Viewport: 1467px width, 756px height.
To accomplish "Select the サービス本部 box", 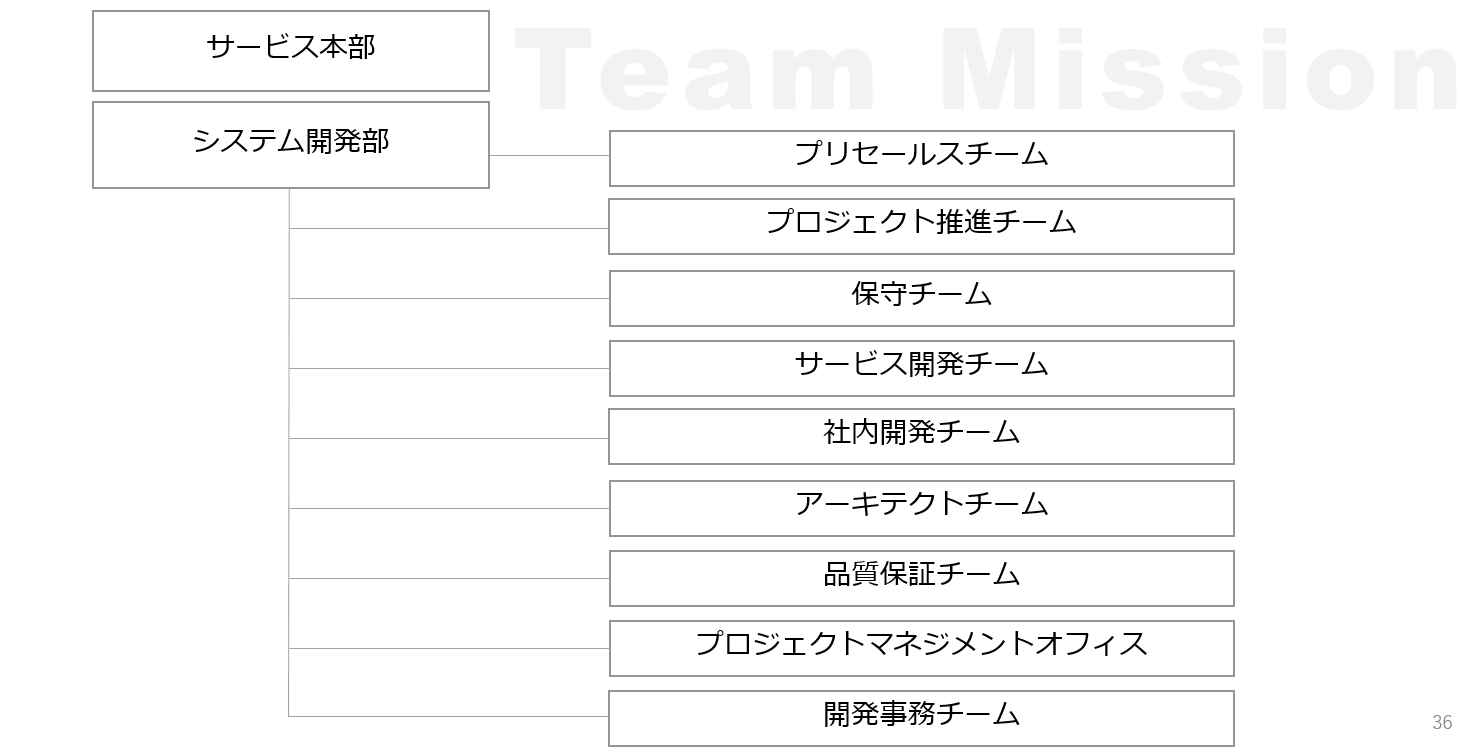I will click(291, 51).
